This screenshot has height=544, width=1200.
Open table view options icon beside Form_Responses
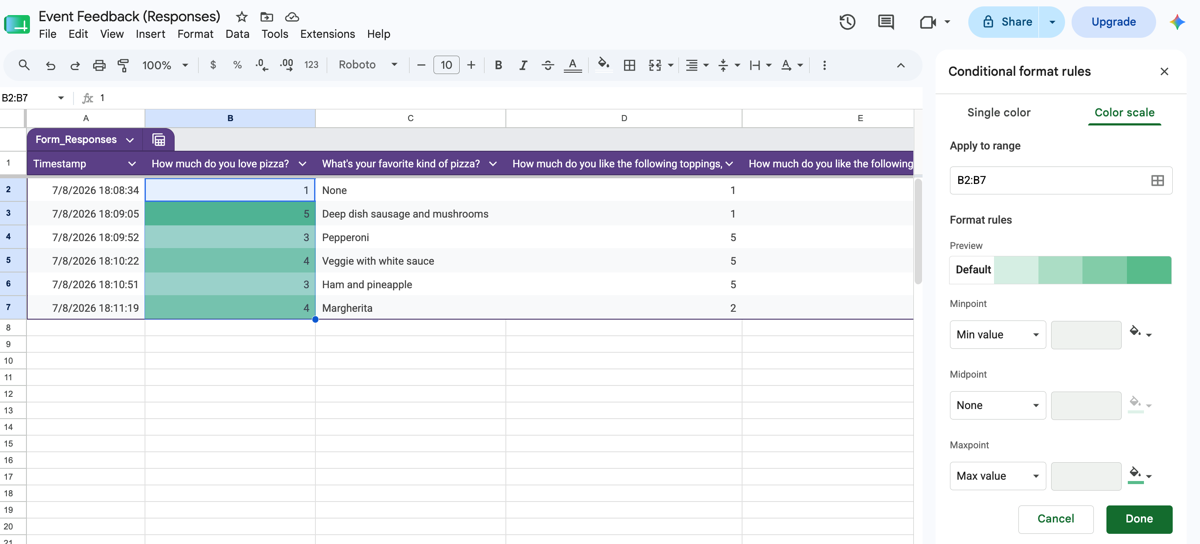158,140
